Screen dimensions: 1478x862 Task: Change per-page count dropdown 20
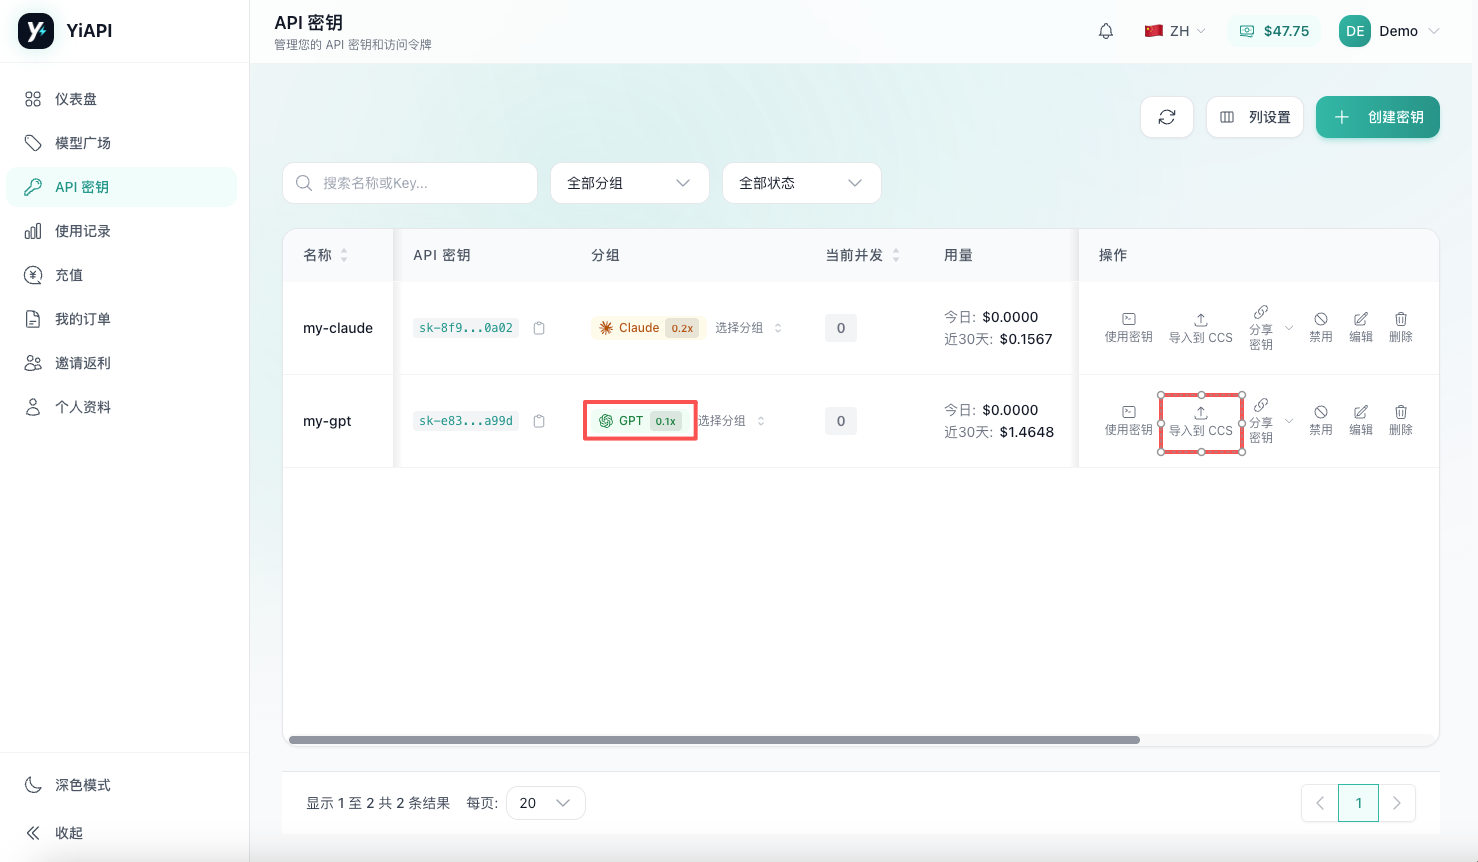click(546, 803)
